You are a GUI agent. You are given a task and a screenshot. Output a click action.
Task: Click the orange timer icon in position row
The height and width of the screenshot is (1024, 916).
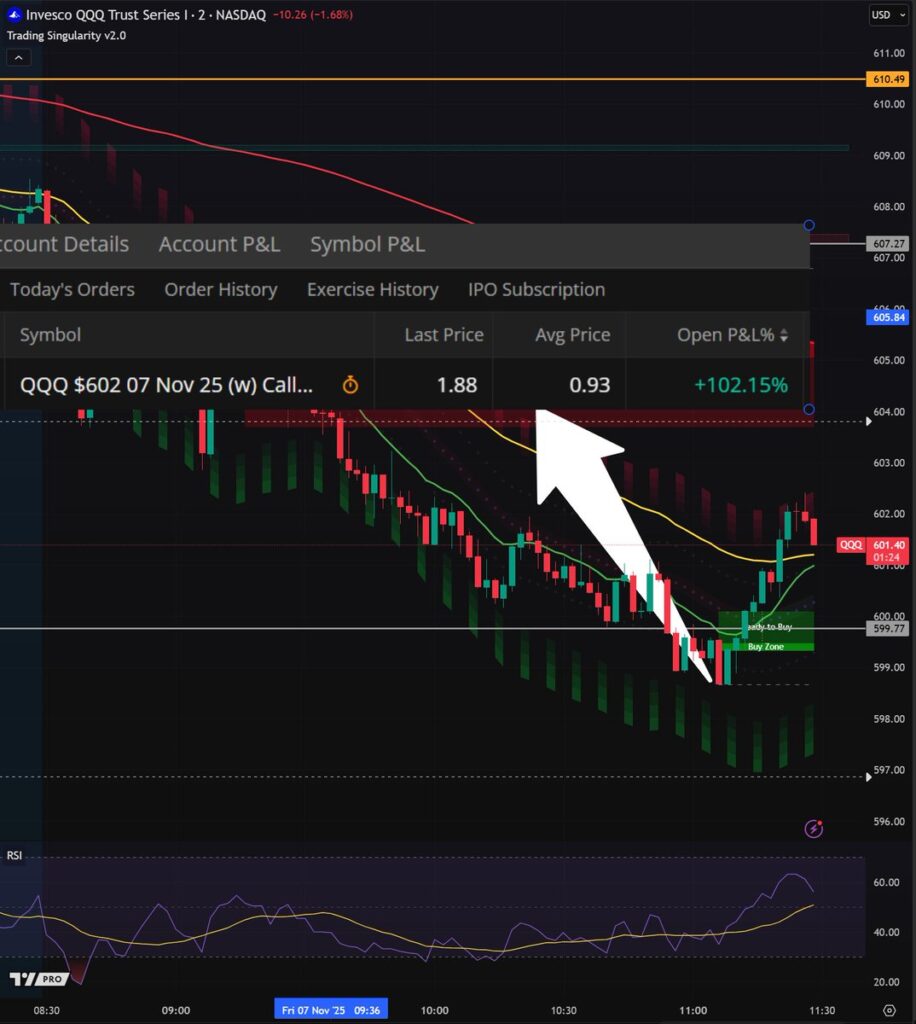(350, 385)
